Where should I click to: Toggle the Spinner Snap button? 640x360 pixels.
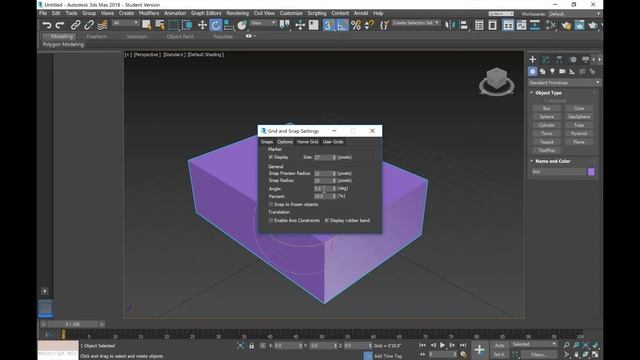369,25
